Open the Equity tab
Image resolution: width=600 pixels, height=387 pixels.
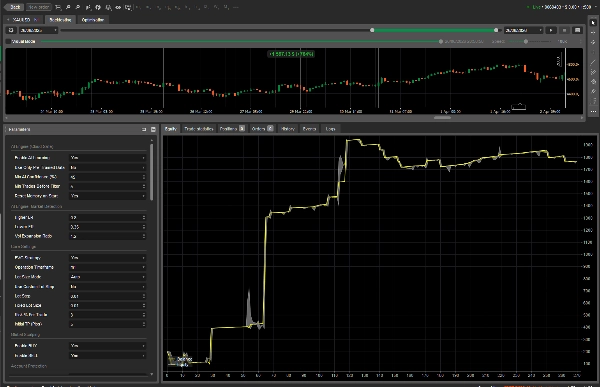(x=170, y=129)
